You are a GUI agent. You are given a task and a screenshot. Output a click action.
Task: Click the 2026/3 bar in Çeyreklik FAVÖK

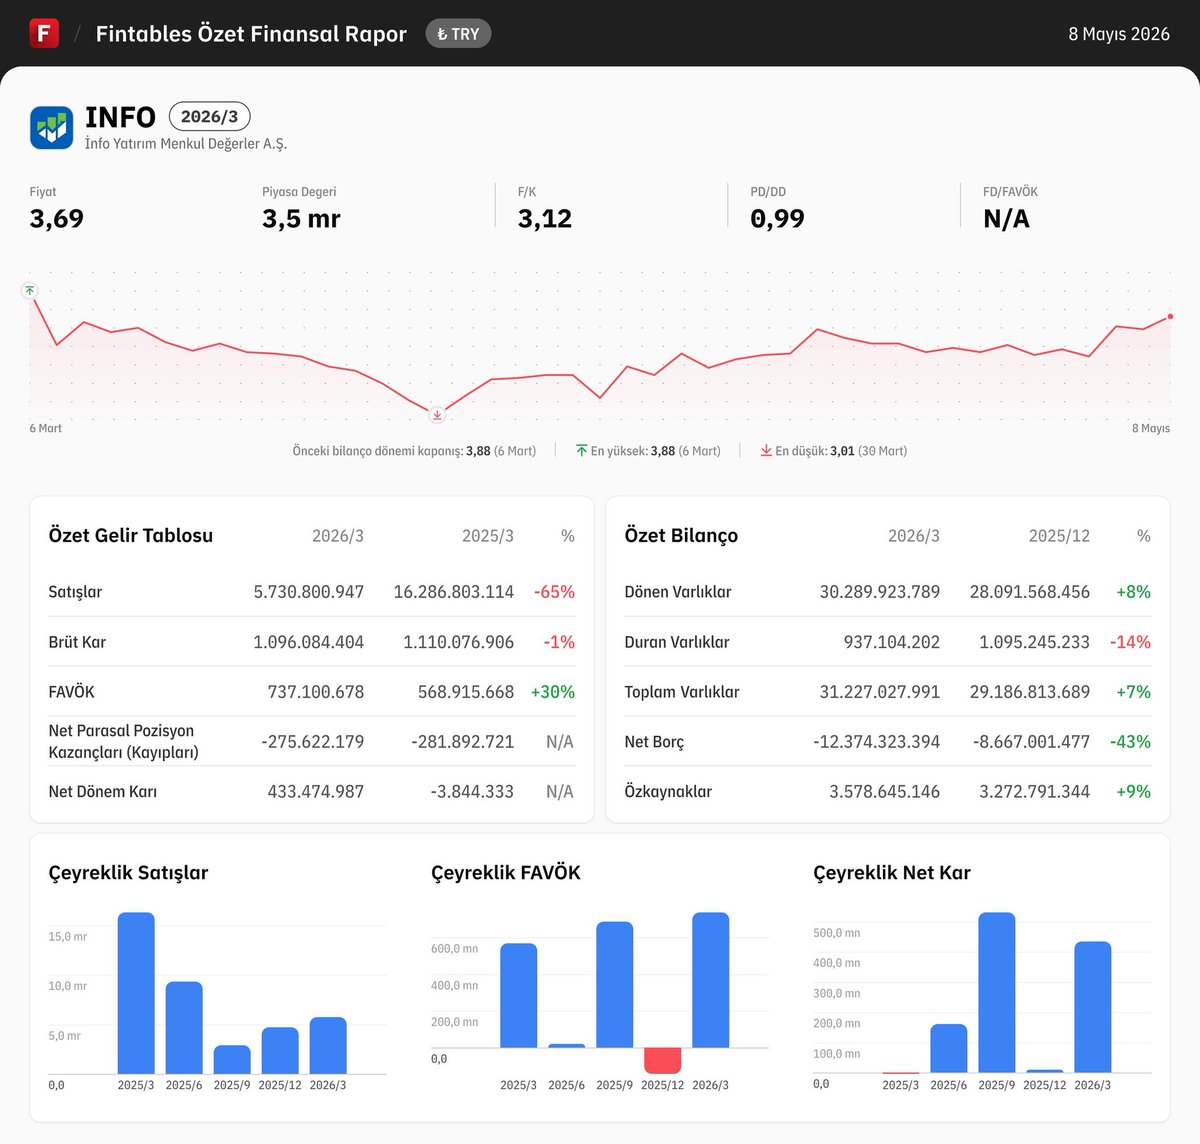point(710,980)
